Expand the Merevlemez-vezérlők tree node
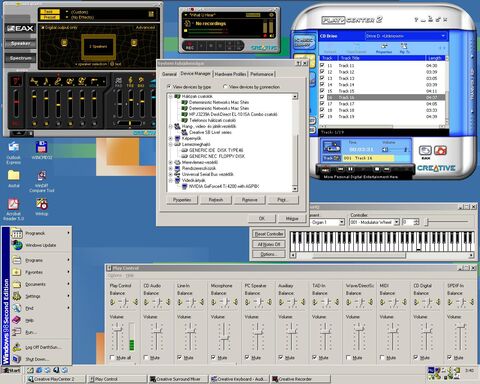The height and width of the screenshot is (384, 480). (171, 162)
